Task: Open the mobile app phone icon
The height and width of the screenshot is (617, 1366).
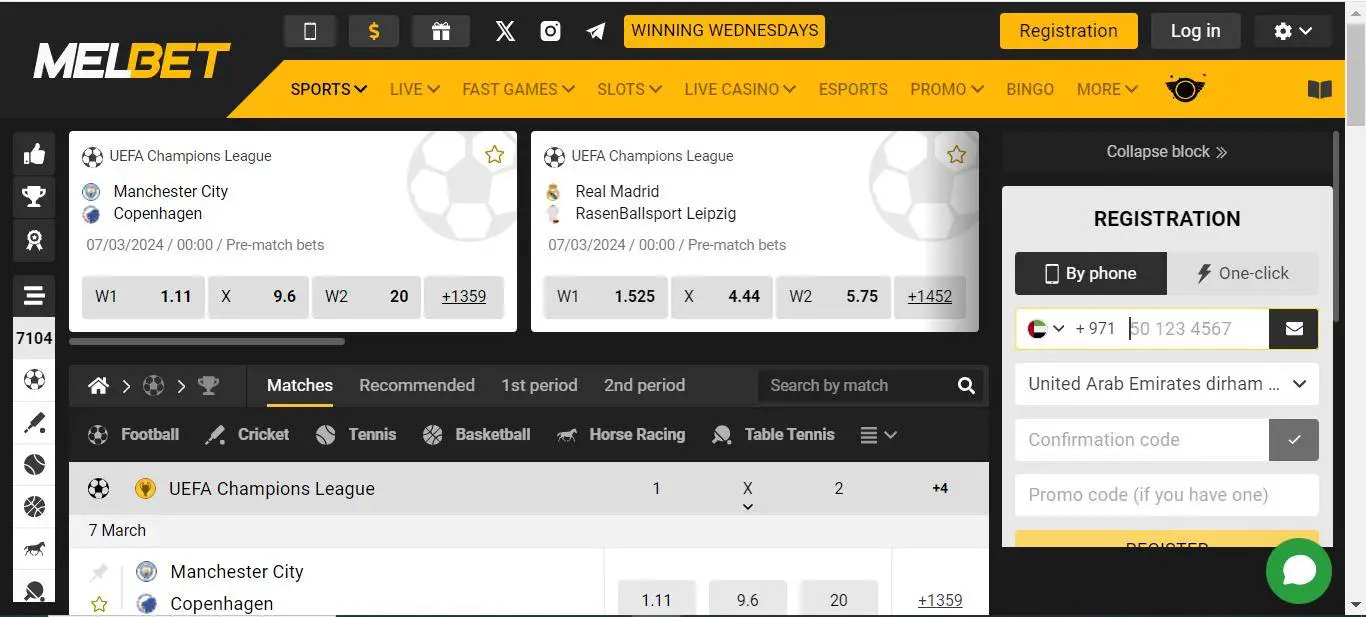Action: 310,31
